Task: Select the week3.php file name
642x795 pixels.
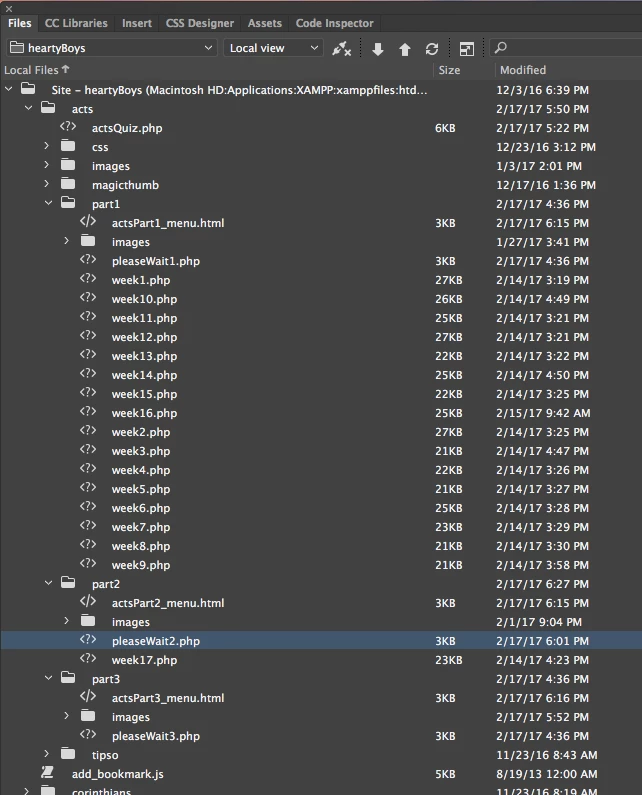Action: 141,451
